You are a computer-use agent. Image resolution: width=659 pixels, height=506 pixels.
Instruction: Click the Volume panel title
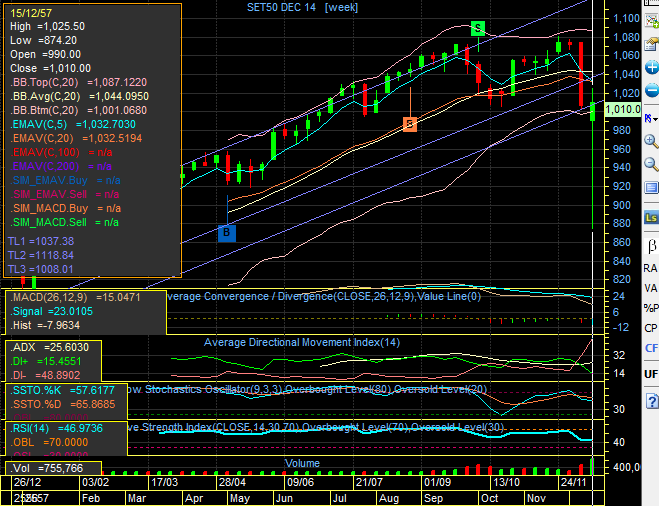302,463
